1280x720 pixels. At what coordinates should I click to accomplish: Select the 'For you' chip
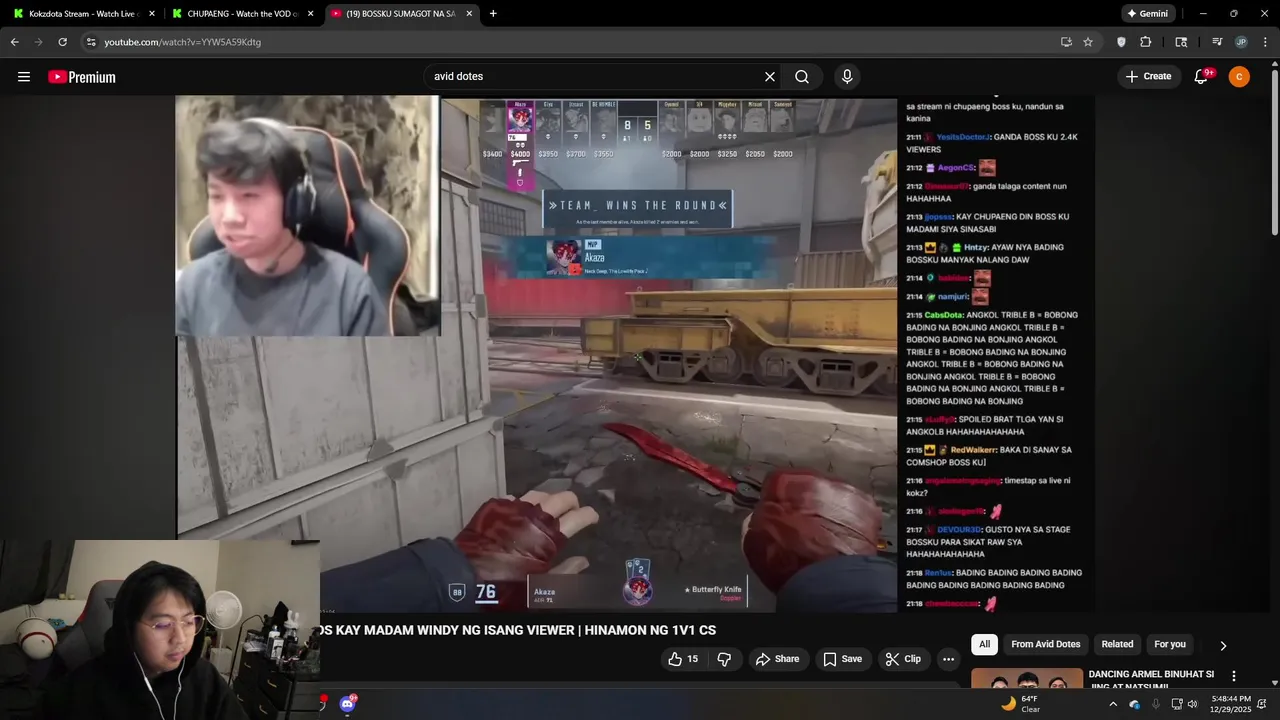(x=1170, y=645)
